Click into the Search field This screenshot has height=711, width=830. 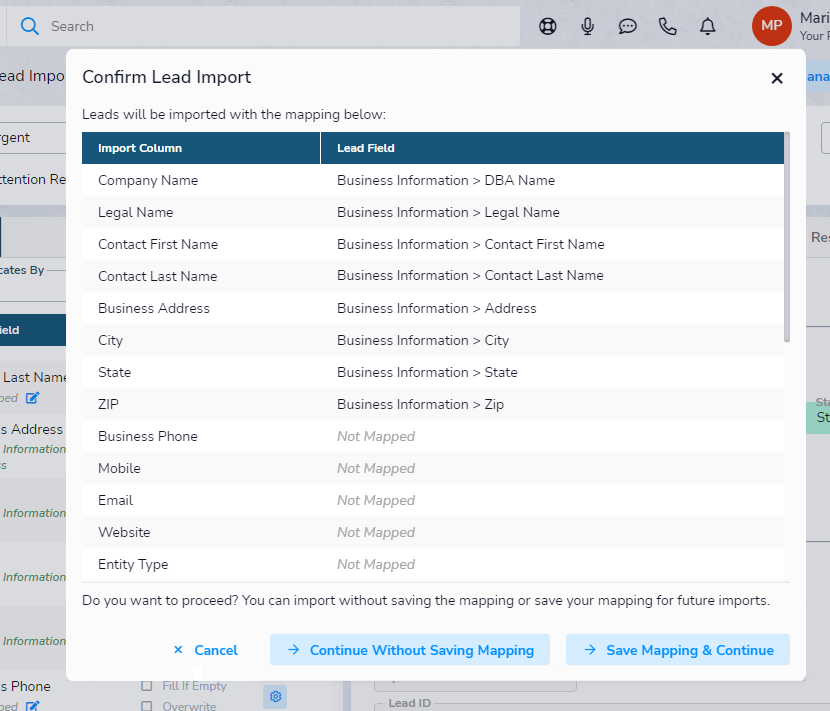pos(263,26)
